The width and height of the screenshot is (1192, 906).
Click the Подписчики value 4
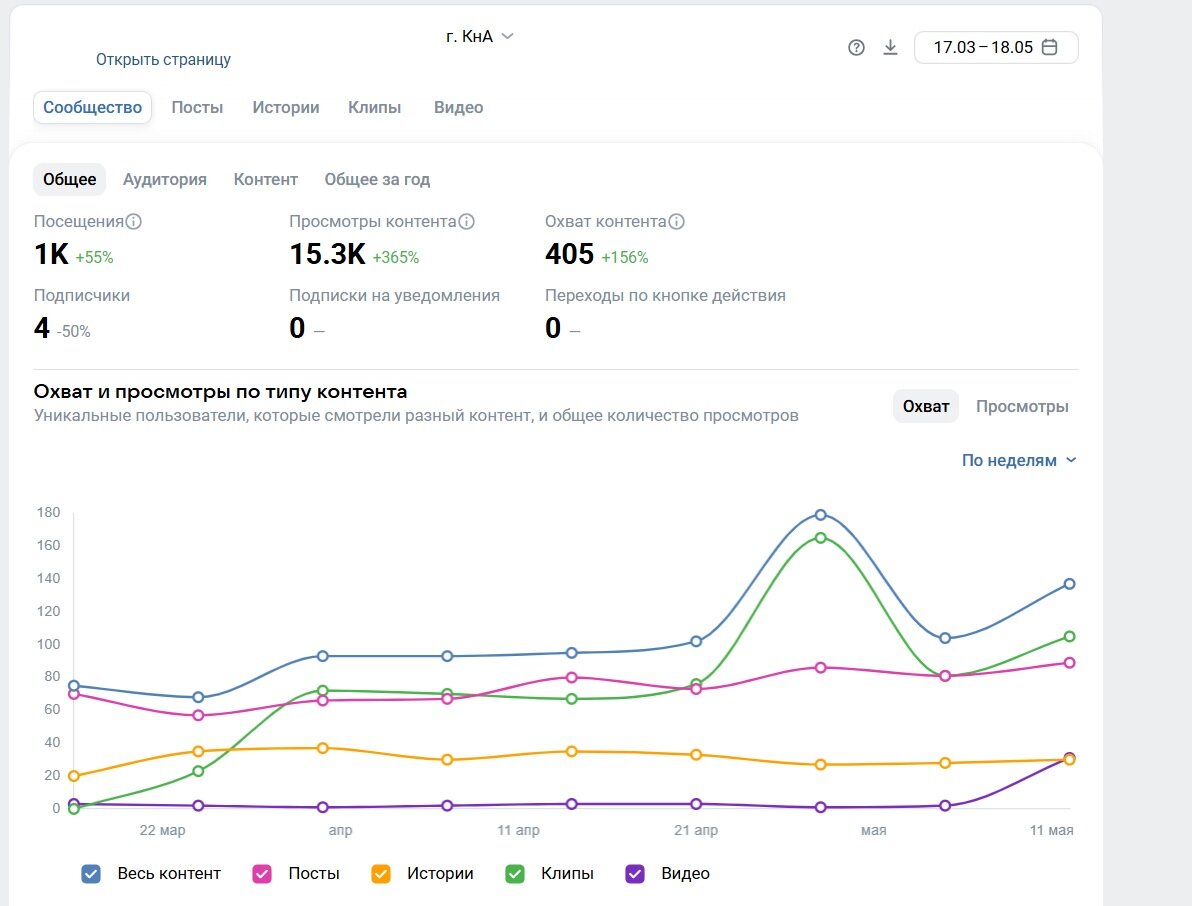42,328
